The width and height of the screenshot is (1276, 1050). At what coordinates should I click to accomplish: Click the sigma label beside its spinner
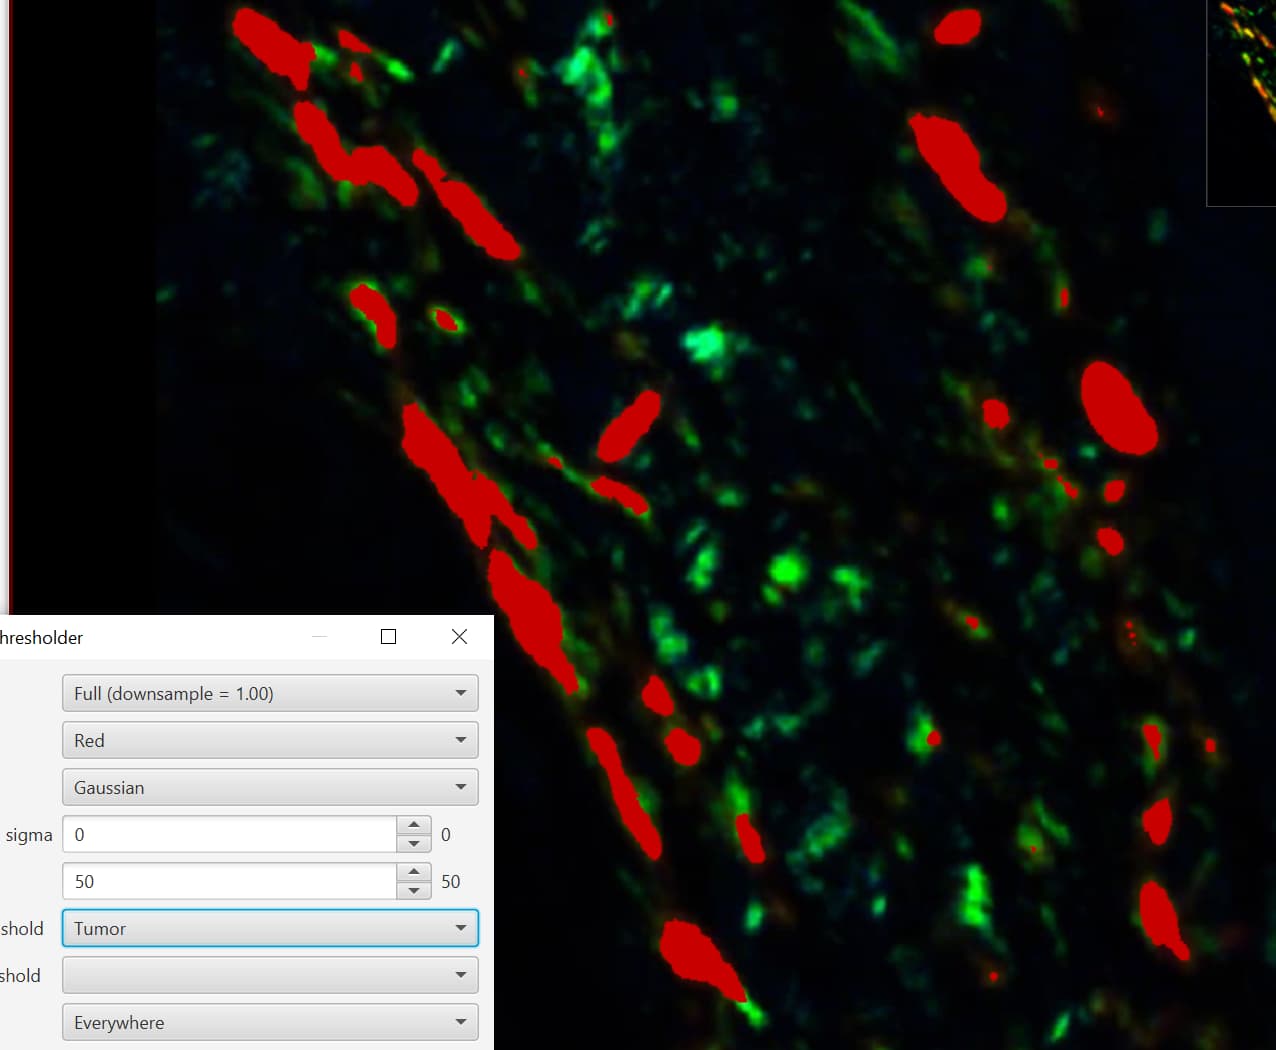[x=29, y=834]
